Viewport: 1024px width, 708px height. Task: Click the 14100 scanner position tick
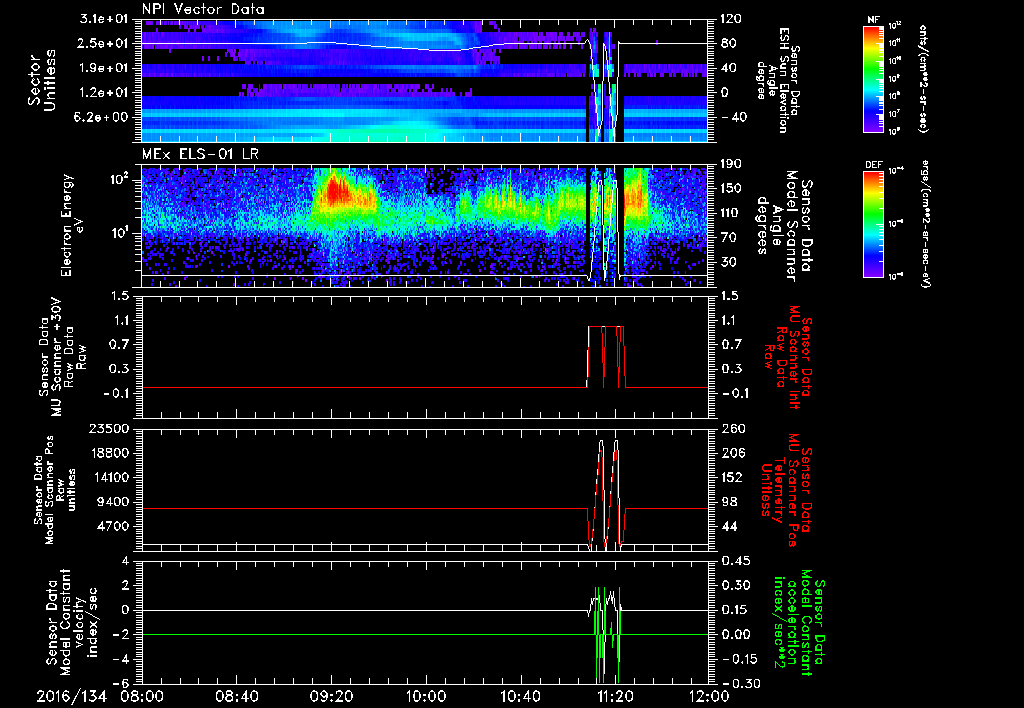click(112, 477)
